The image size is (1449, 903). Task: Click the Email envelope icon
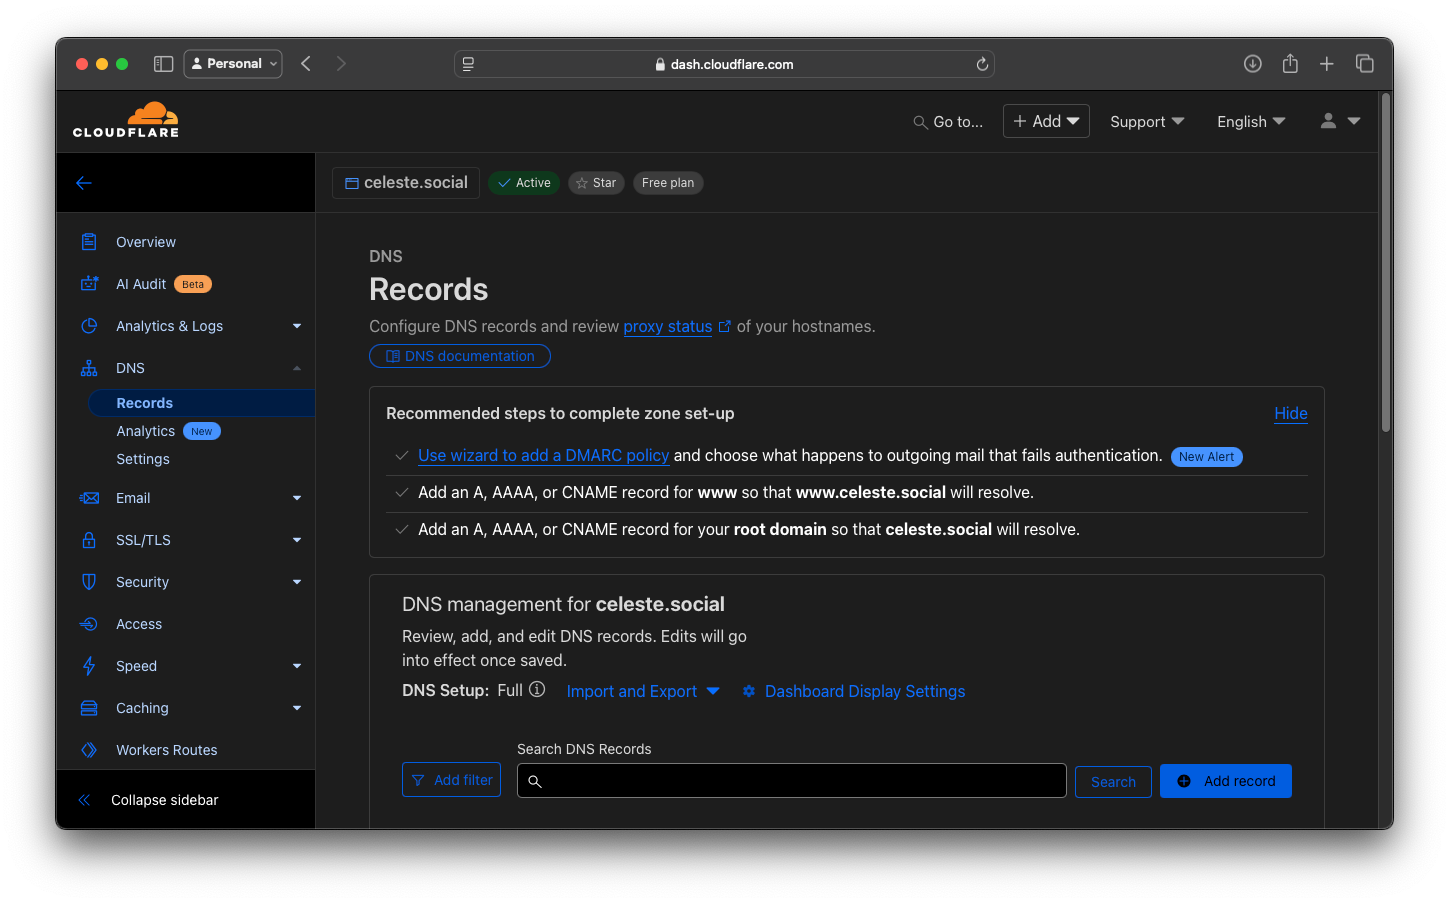pyautogui.click(x=89, y=498)
